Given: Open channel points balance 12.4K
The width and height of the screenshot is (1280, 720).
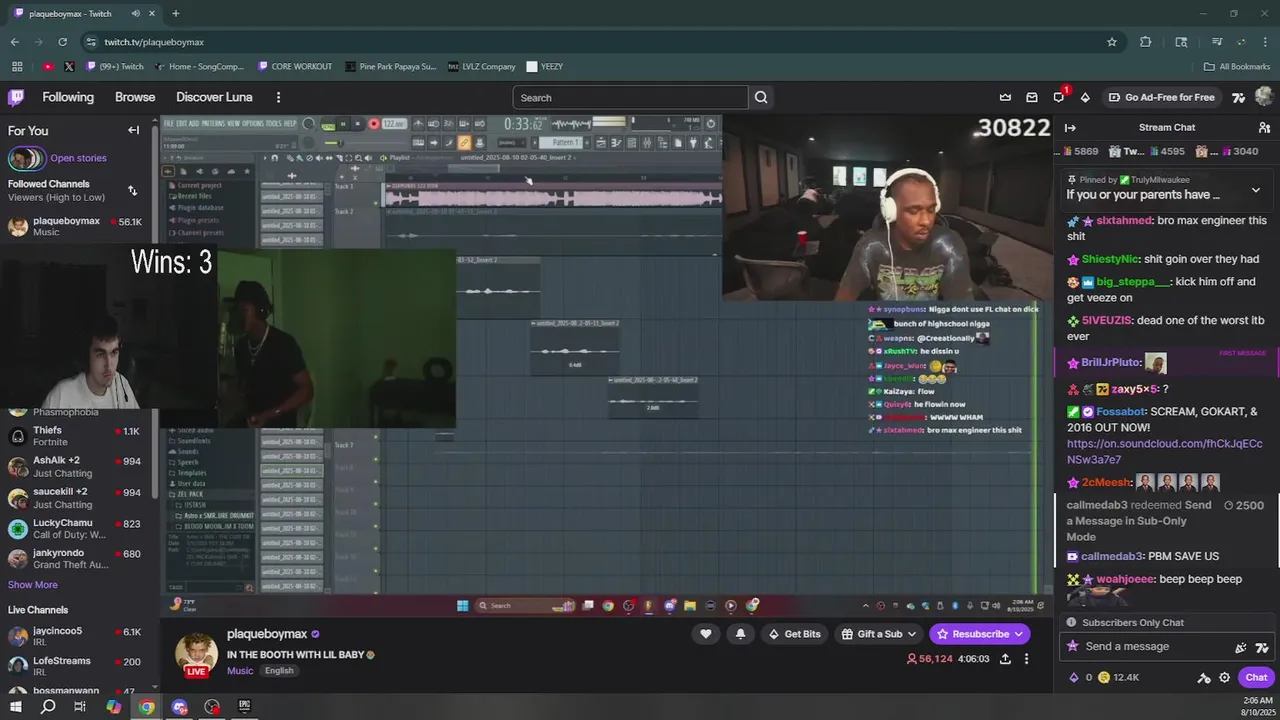Looking at the screenshot, I should tap(1119, 677).
